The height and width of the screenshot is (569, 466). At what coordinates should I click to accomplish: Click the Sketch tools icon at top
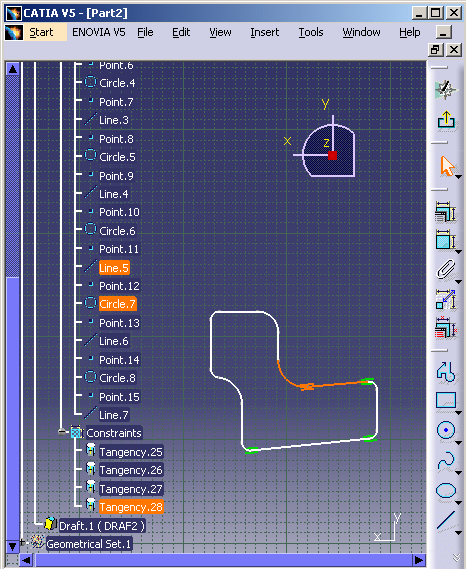[446, 90]
